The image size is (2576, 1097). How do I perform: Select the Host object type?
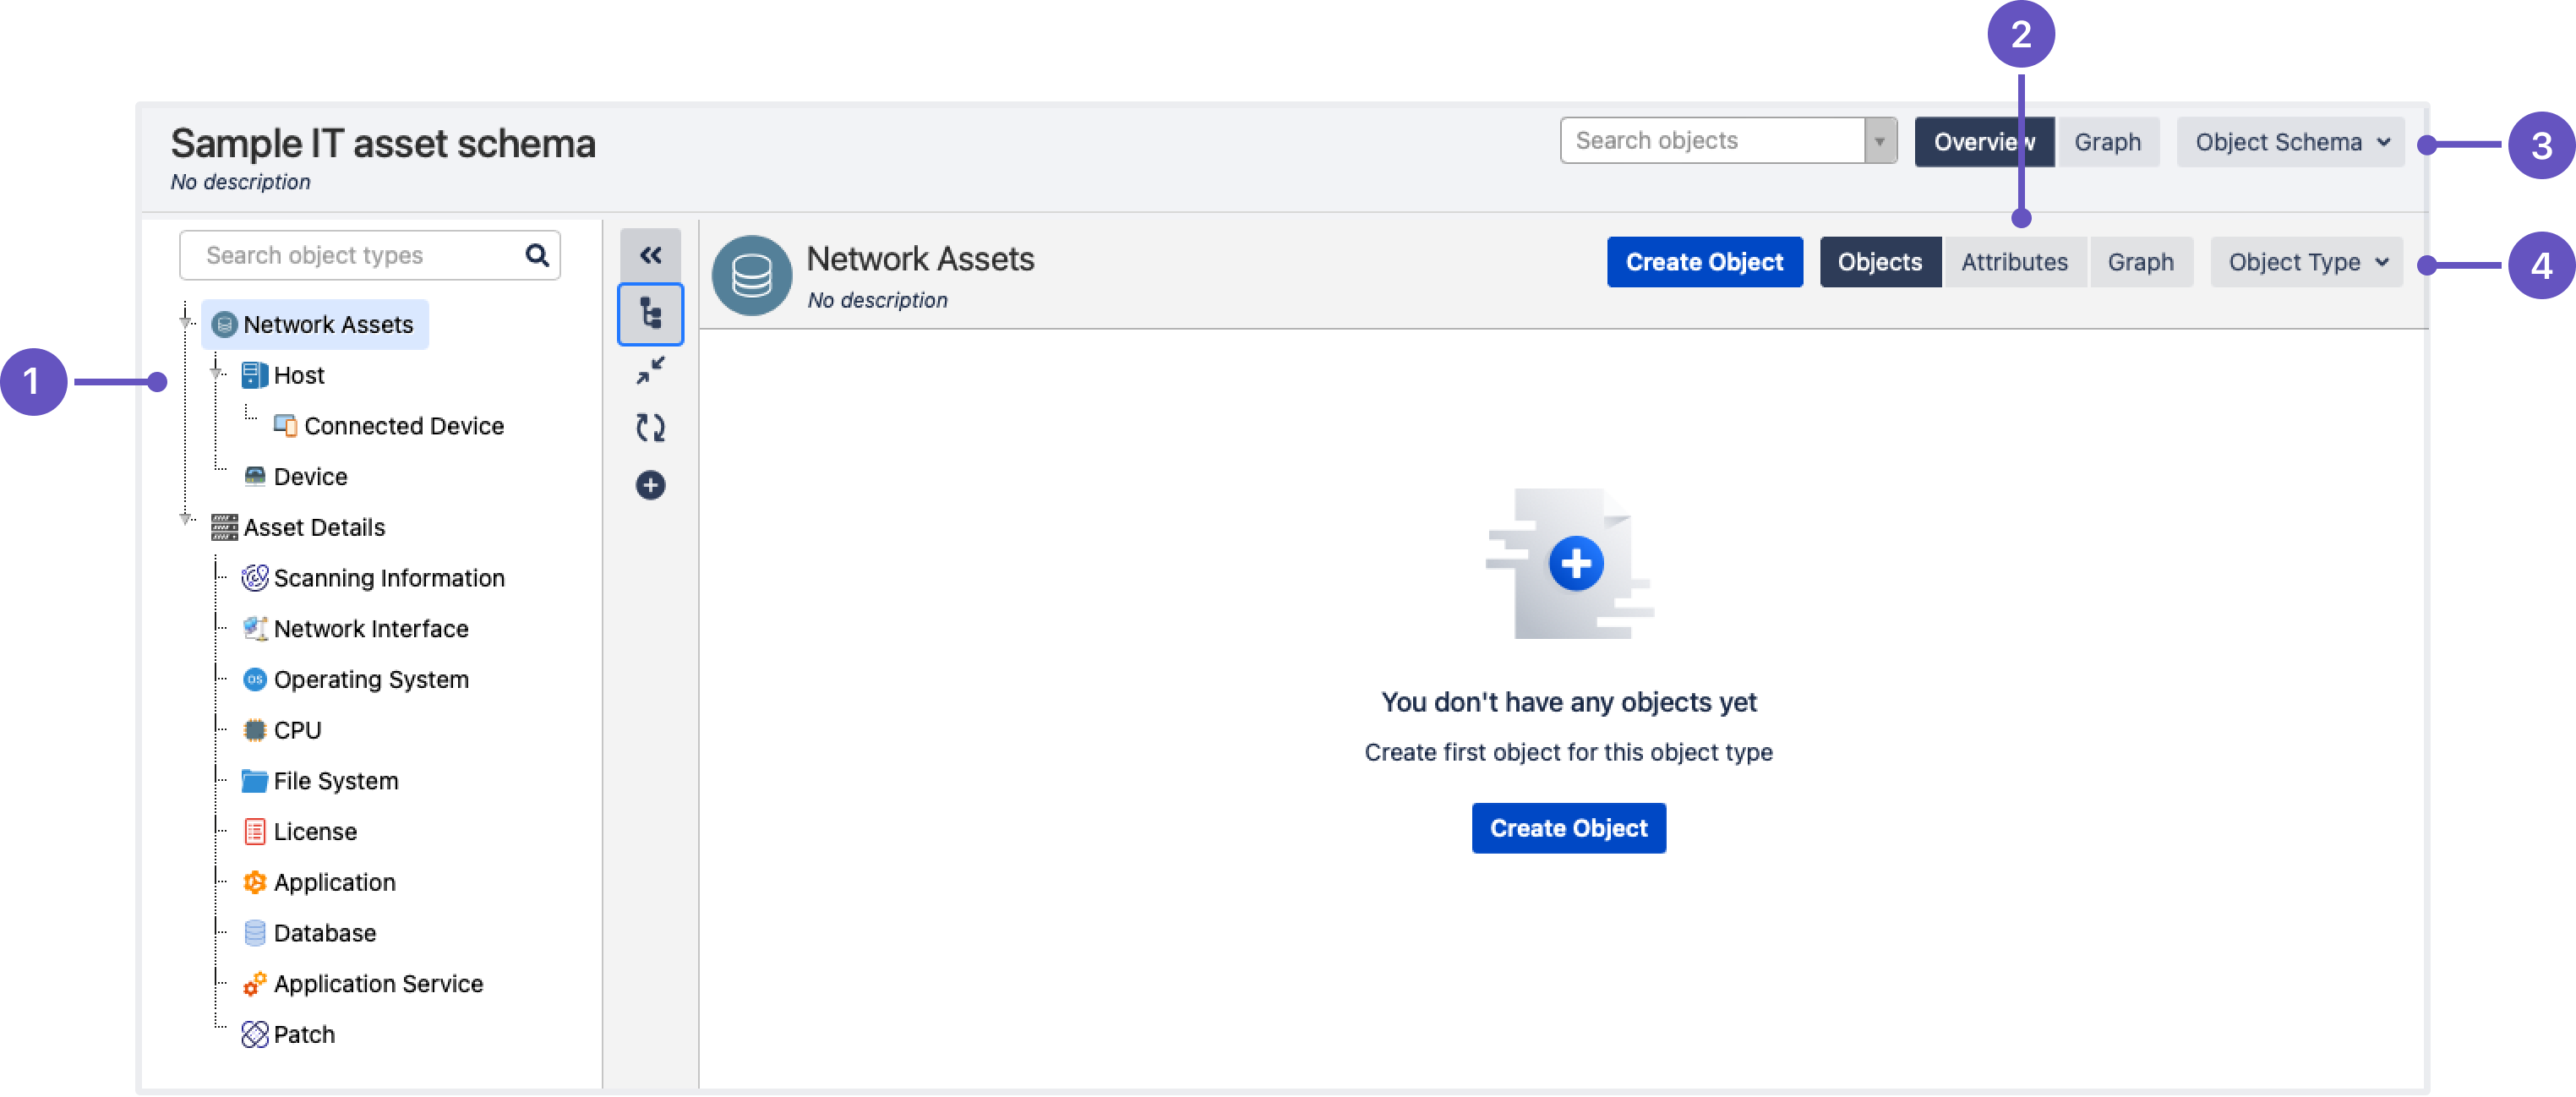pyautogui.click(x=298, y=375)
